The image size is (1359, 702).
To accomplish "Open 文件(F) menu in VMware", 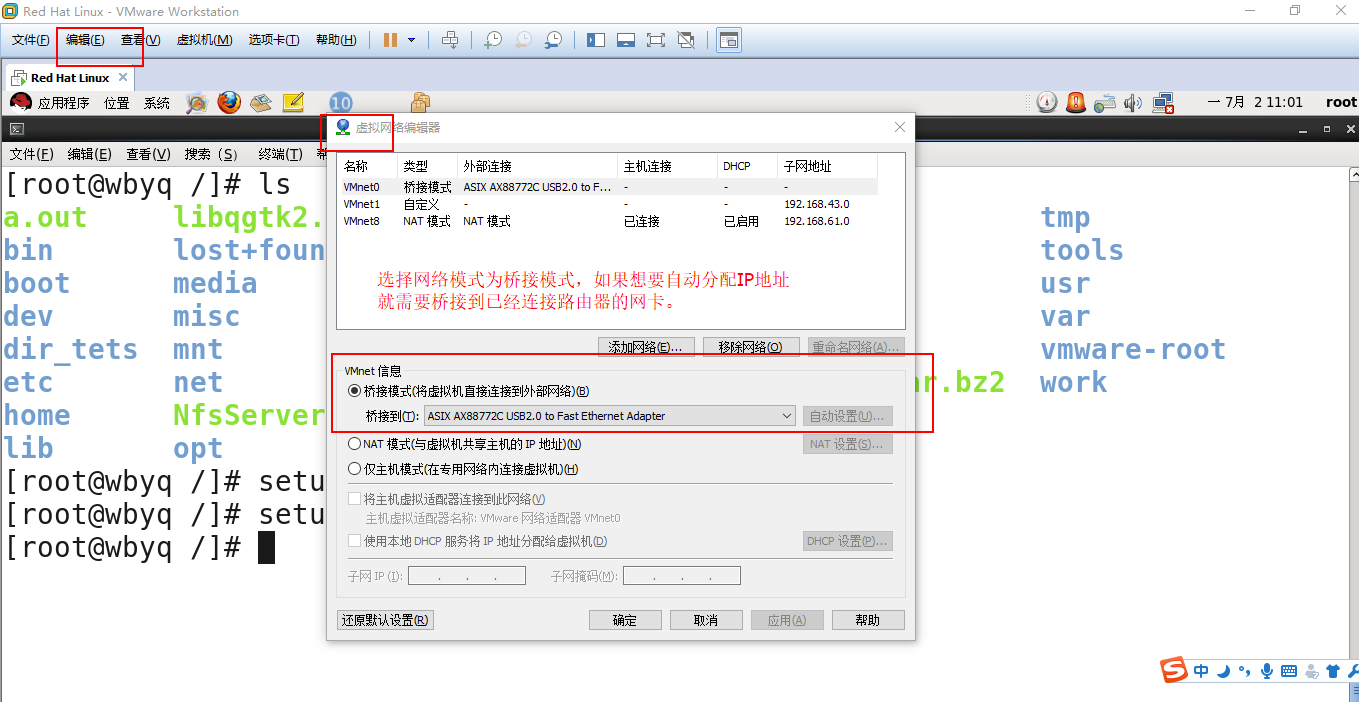I will point(31,40).
